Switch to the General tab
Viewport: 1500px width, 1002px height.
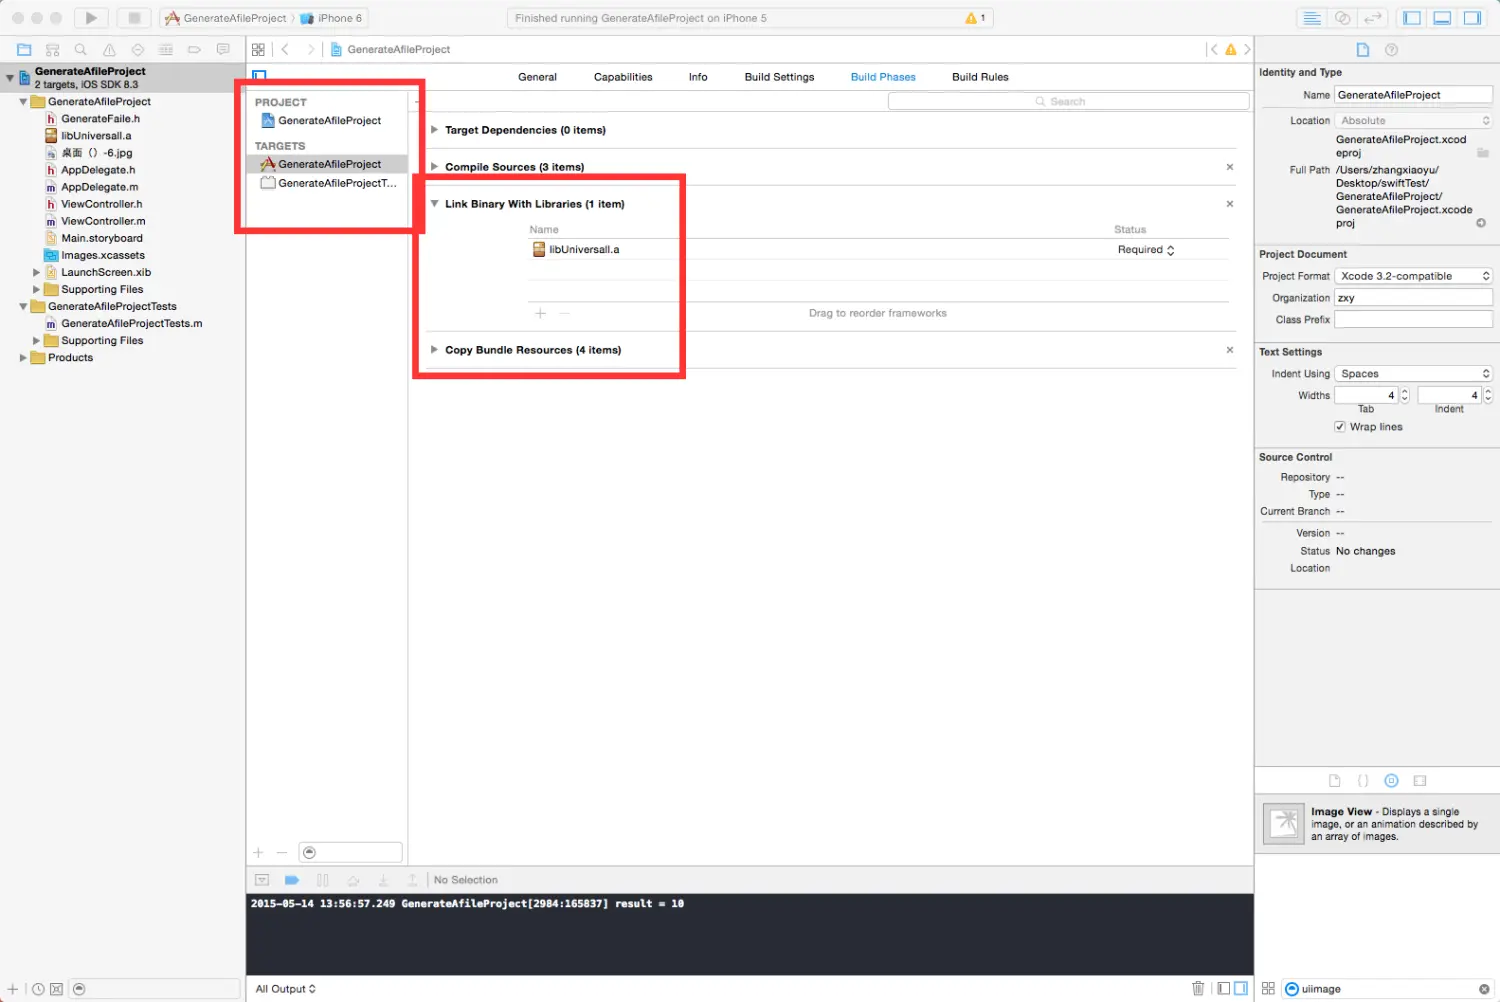pyautogui.click(x=537, y=77)
